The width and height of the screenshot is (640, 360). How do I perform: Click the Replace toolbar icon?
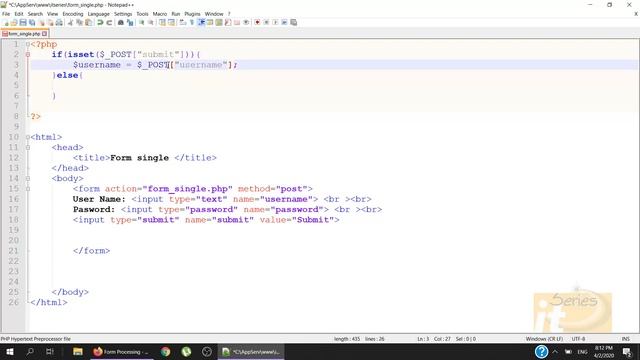click(x=130, y=22)
